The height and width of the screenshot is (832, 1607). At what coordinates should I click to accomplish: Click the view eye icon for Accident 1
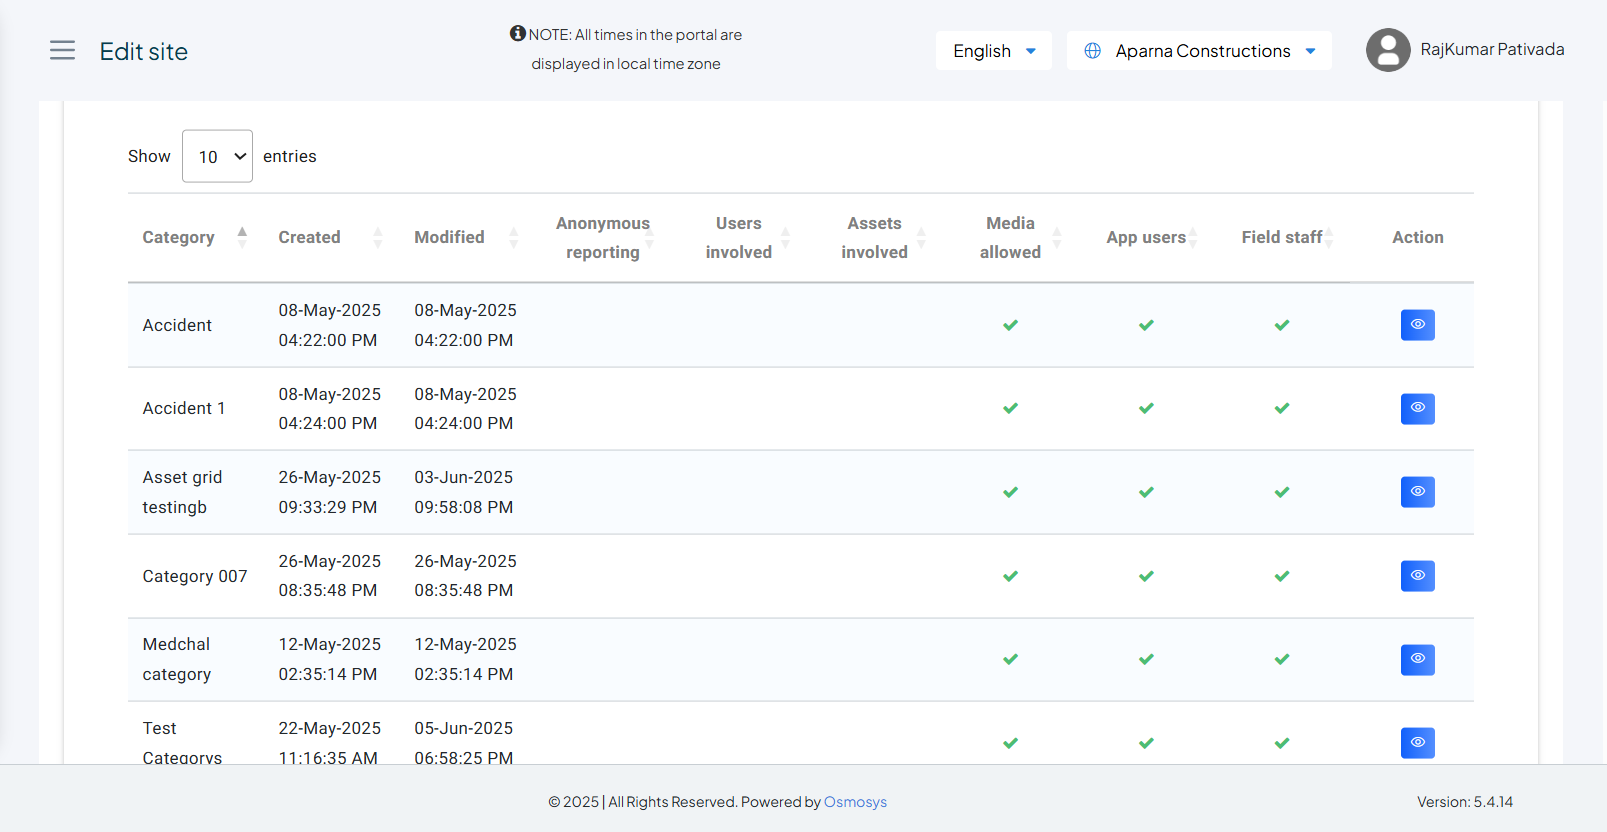1417,408
